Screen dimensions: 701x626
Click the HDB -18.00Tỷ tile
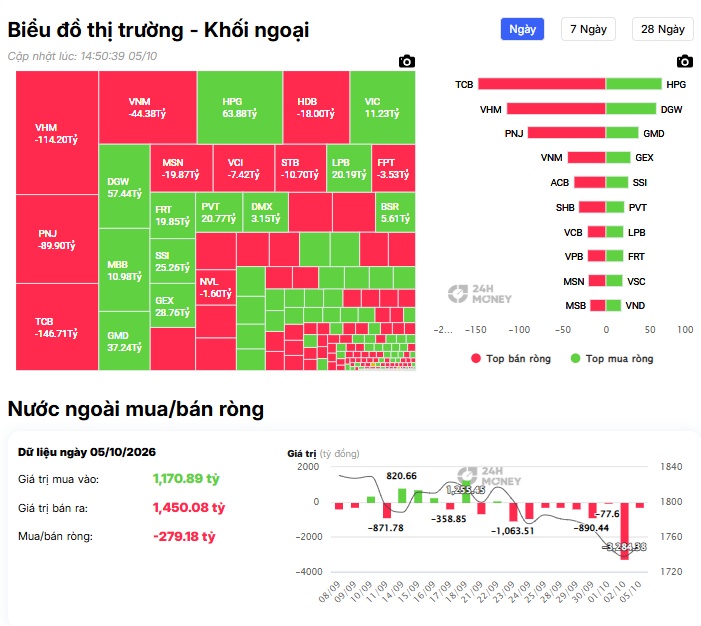[316, 107]
